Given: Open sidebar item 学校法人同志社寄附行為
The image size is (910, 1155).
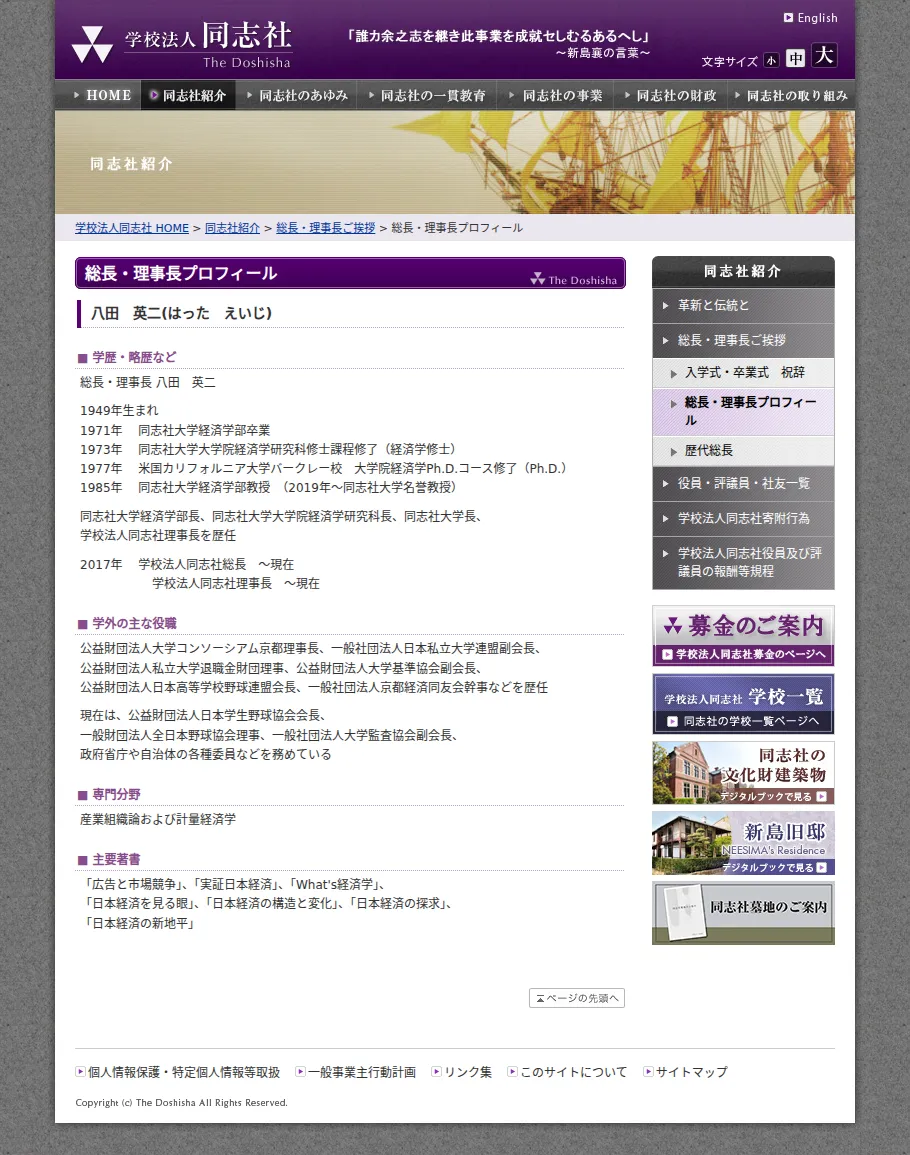Looking at the screenshot, I should click(743, 519).
